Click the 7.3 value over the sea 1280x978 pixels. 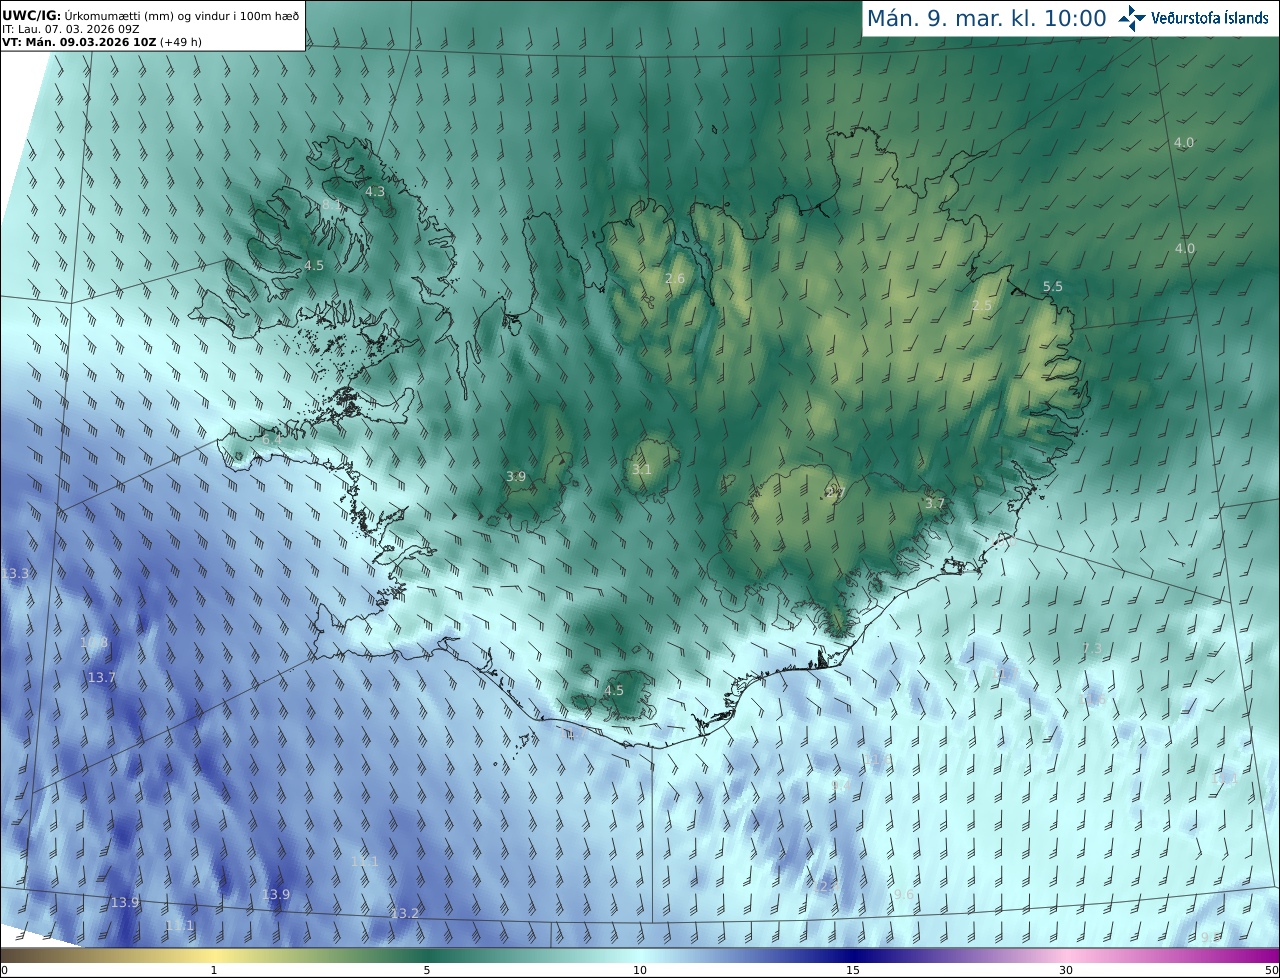[x=1092, y=648]
